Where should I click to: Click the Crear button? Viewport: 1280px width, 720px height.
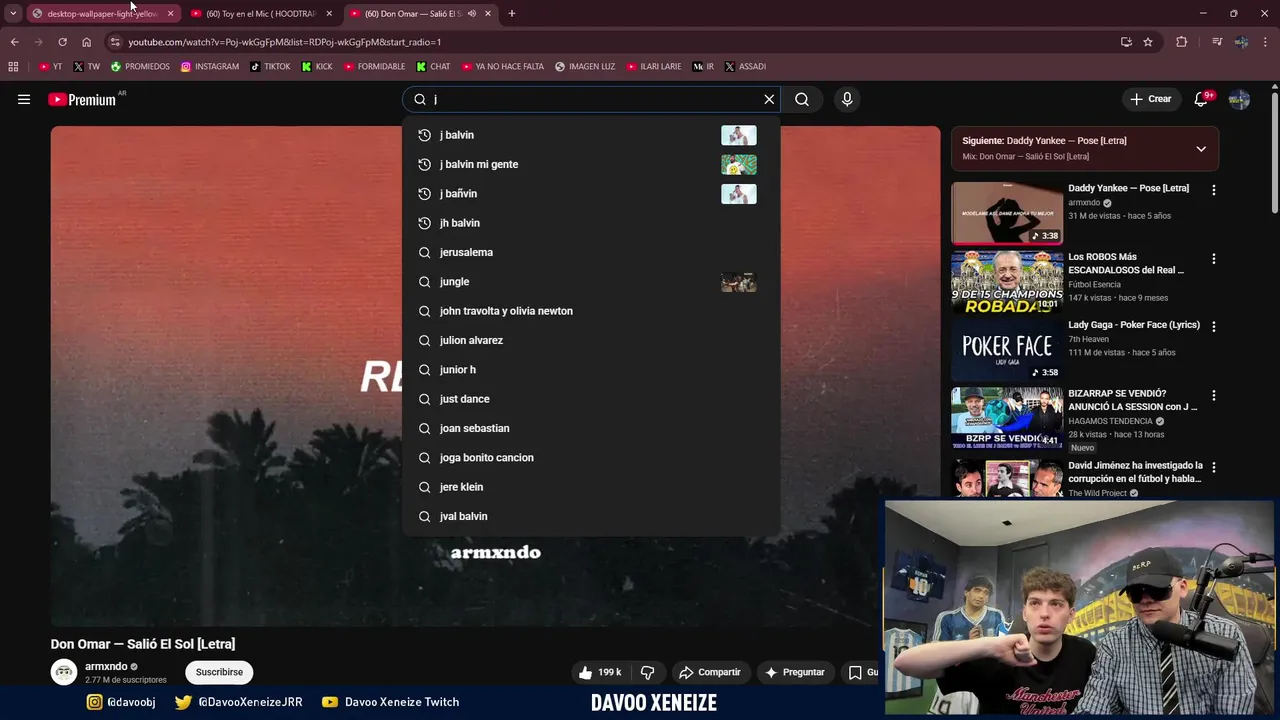(1150, 99)
